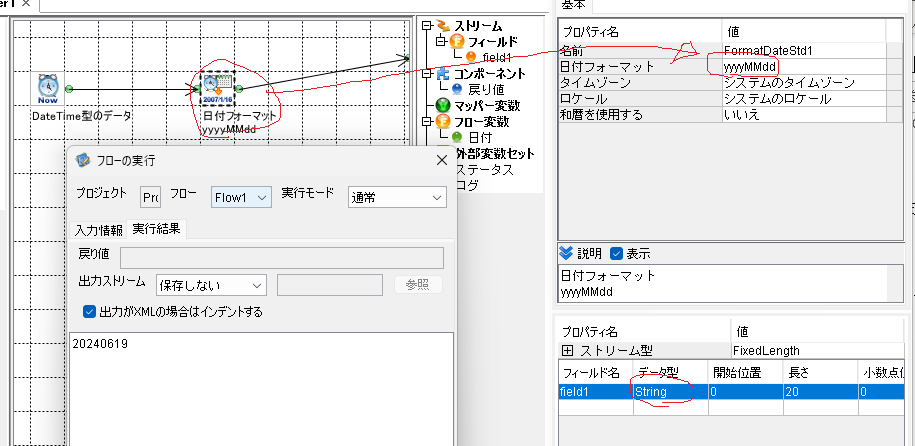Select the field1 orange icon in stream tree

click(471, 57)
